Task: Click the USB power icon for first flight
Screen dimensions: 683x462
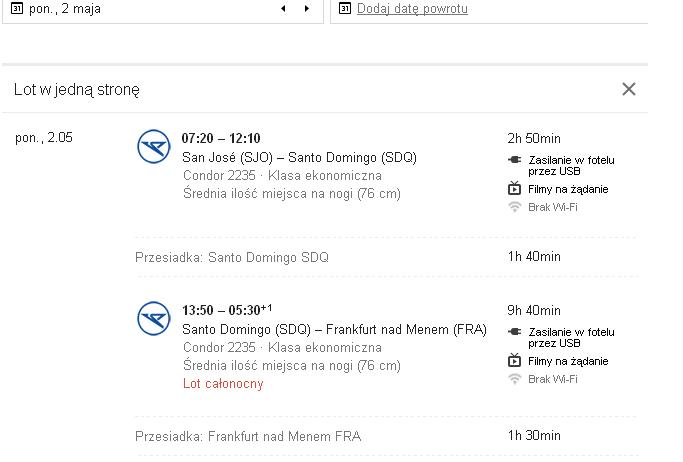Action: point(514,160)
